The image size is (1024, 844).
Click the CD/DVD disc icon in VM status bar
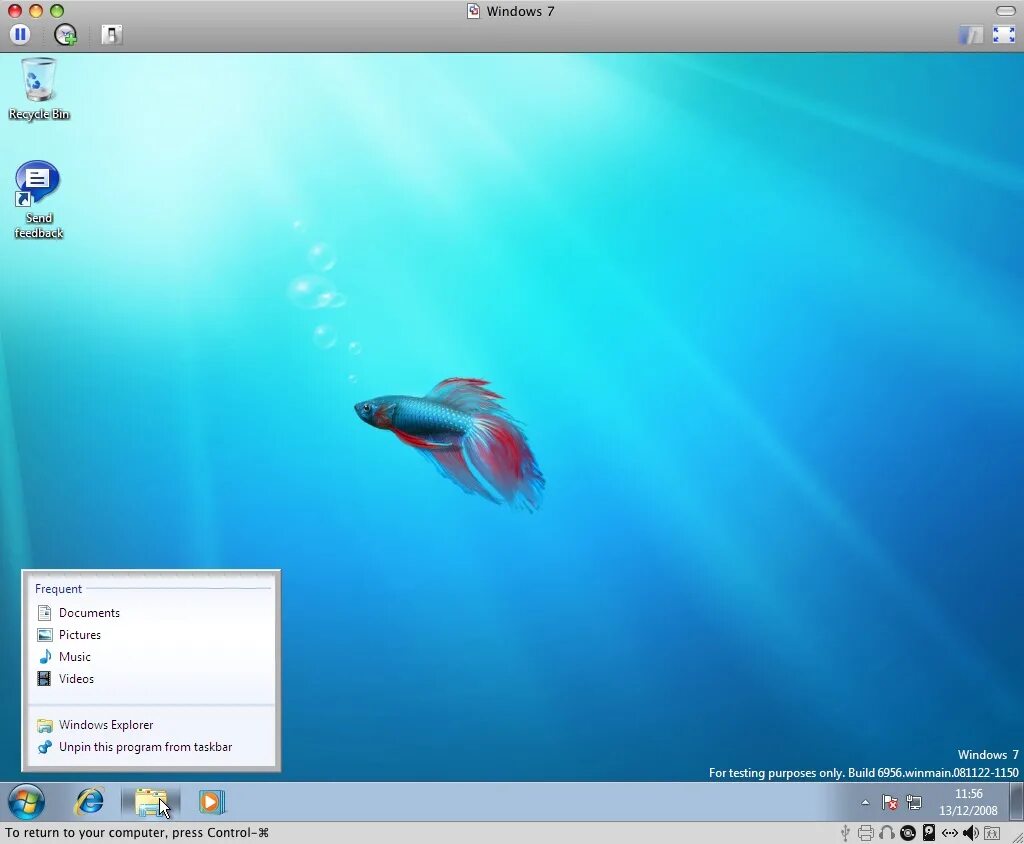[908, 833]
